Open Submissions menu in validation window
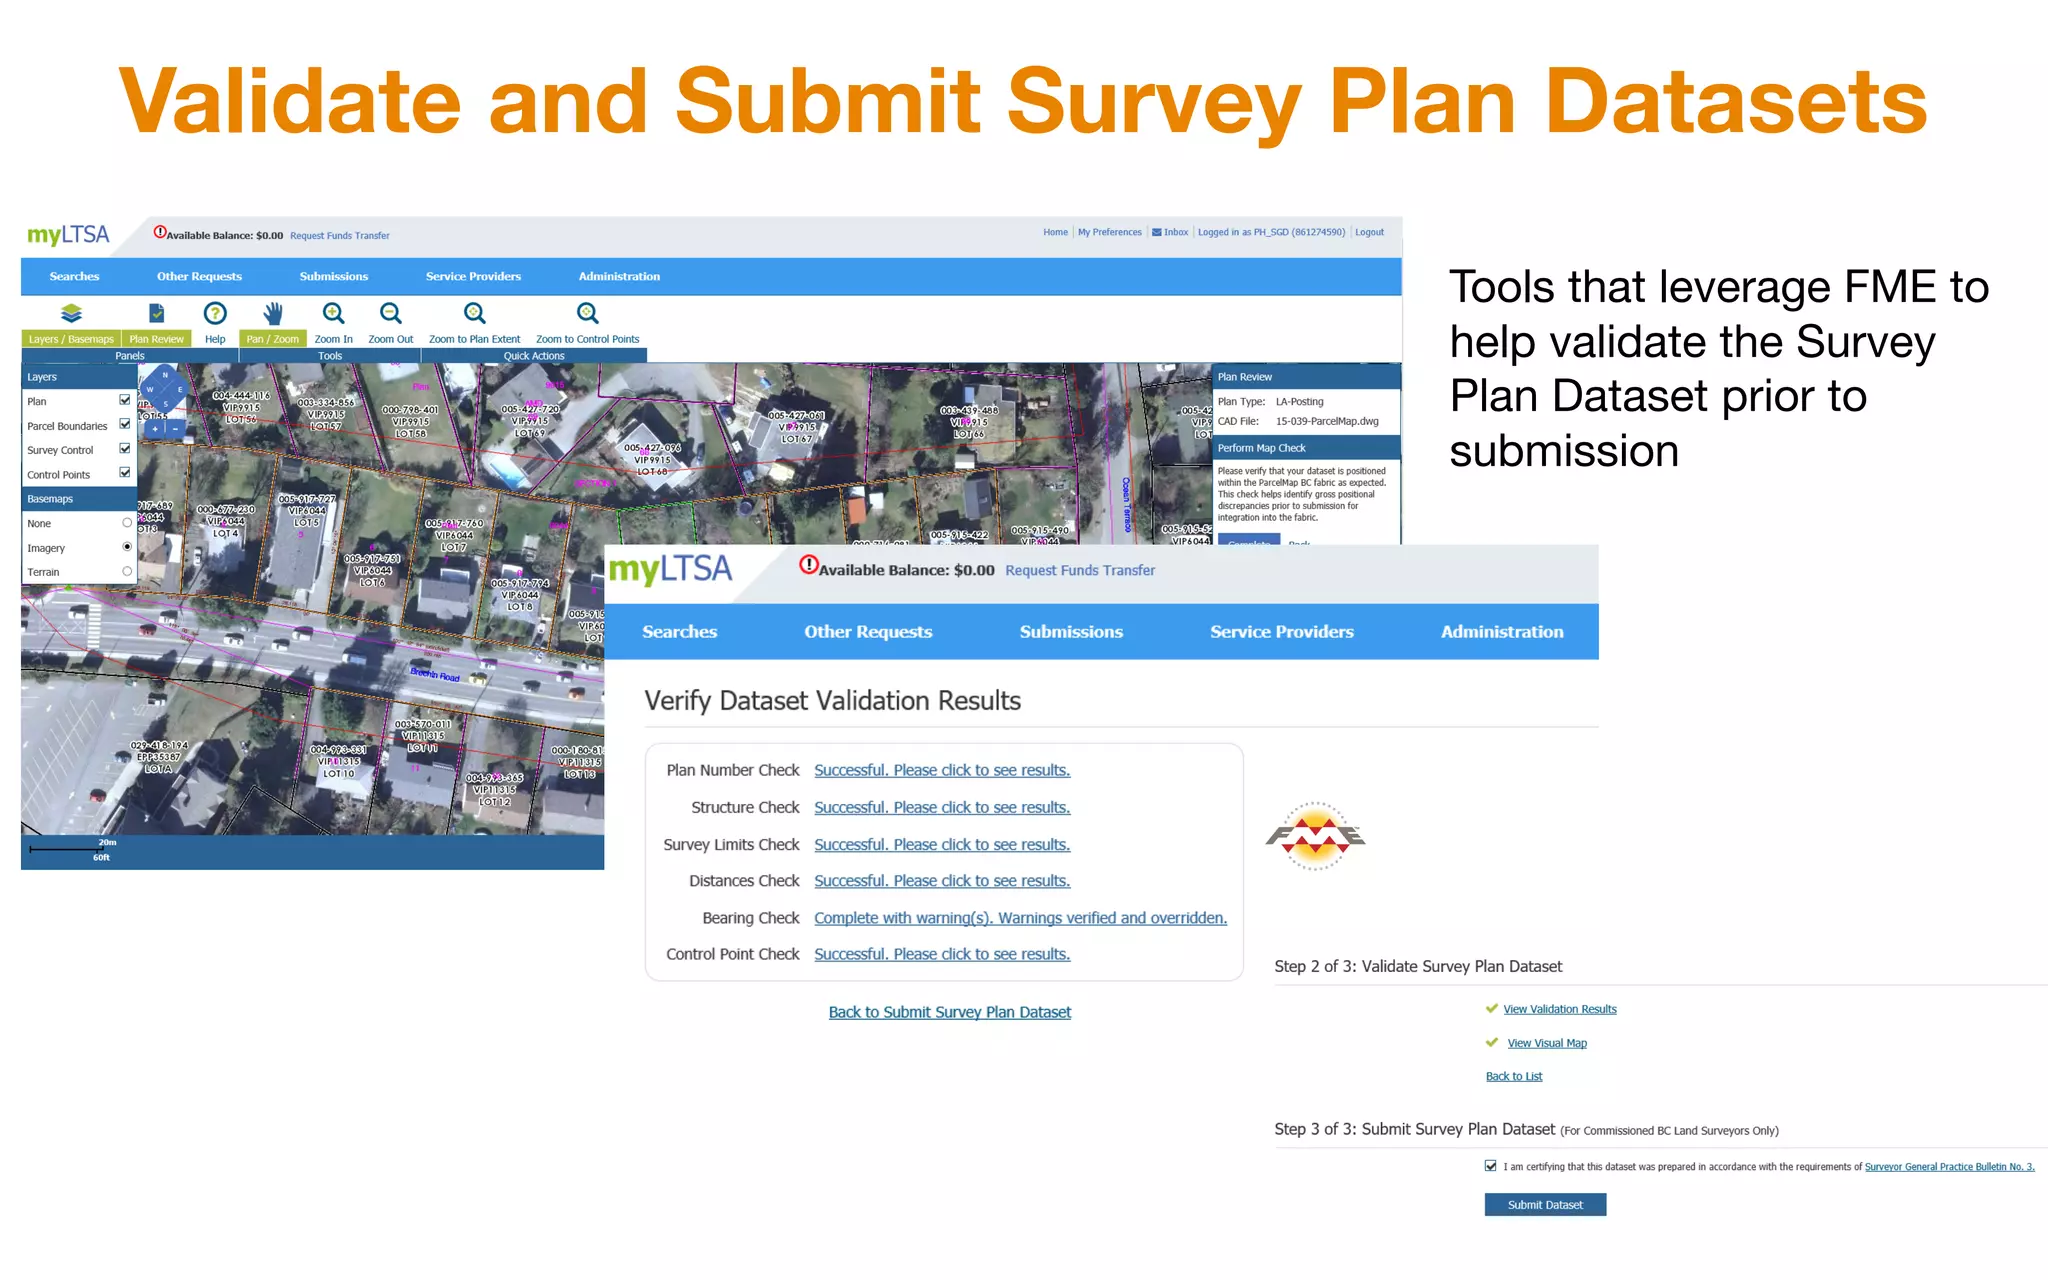 pos(1071,632)
